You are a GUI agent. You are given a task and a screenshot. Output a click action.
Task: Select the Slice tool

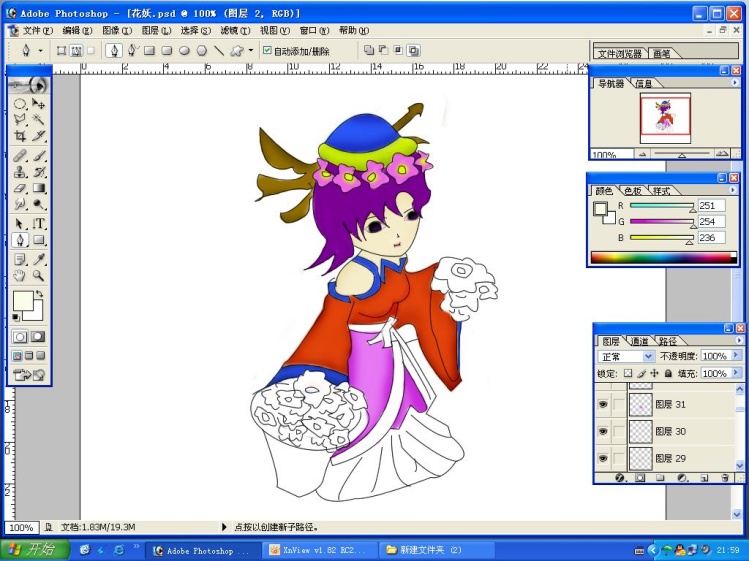coord(38,136)
